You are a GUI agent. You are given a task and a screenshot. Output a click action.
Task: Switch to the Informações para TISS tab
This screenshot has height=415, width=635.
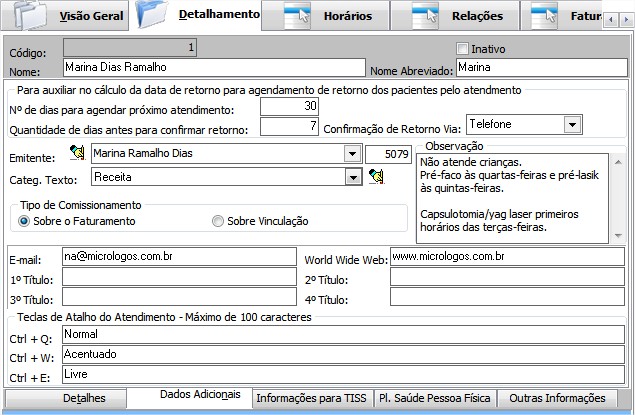[312, 398]
